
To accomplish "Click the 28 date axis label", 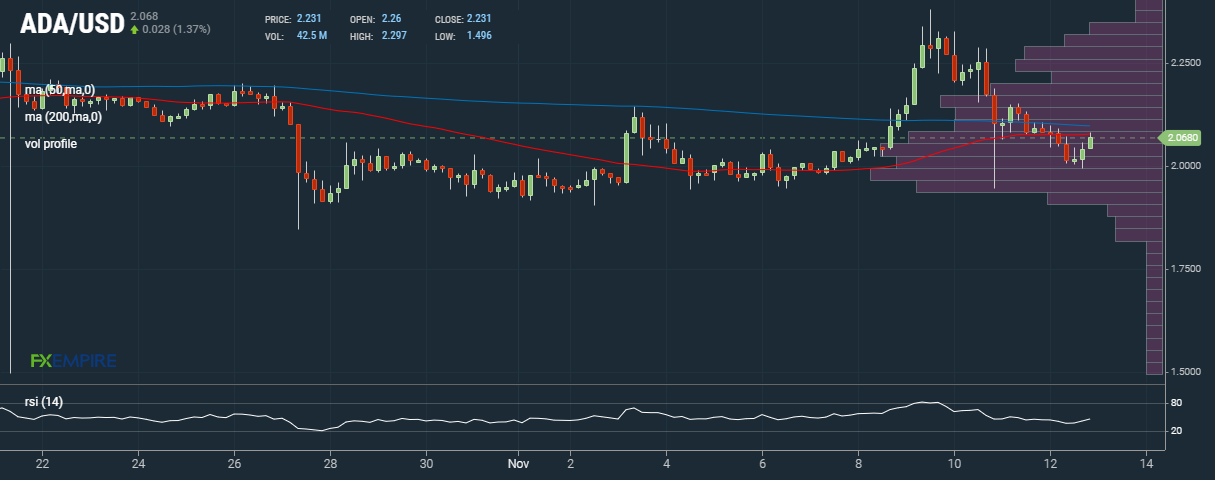I will pyautogui.click(x=330, y=464).
